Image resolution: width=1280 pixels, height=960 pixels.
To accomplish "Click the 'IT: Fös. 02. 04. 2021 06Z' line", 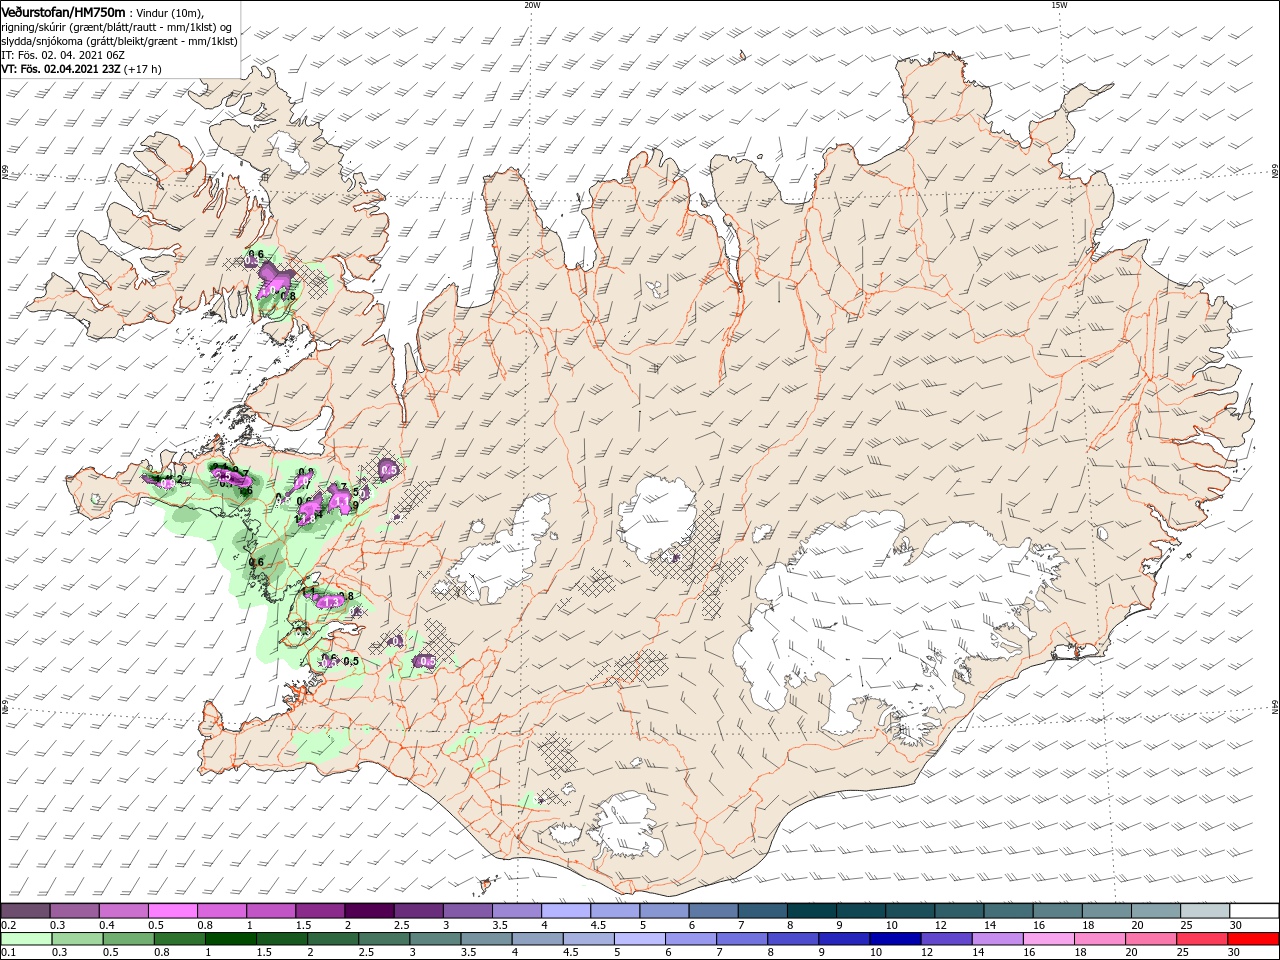I will 63,55.
